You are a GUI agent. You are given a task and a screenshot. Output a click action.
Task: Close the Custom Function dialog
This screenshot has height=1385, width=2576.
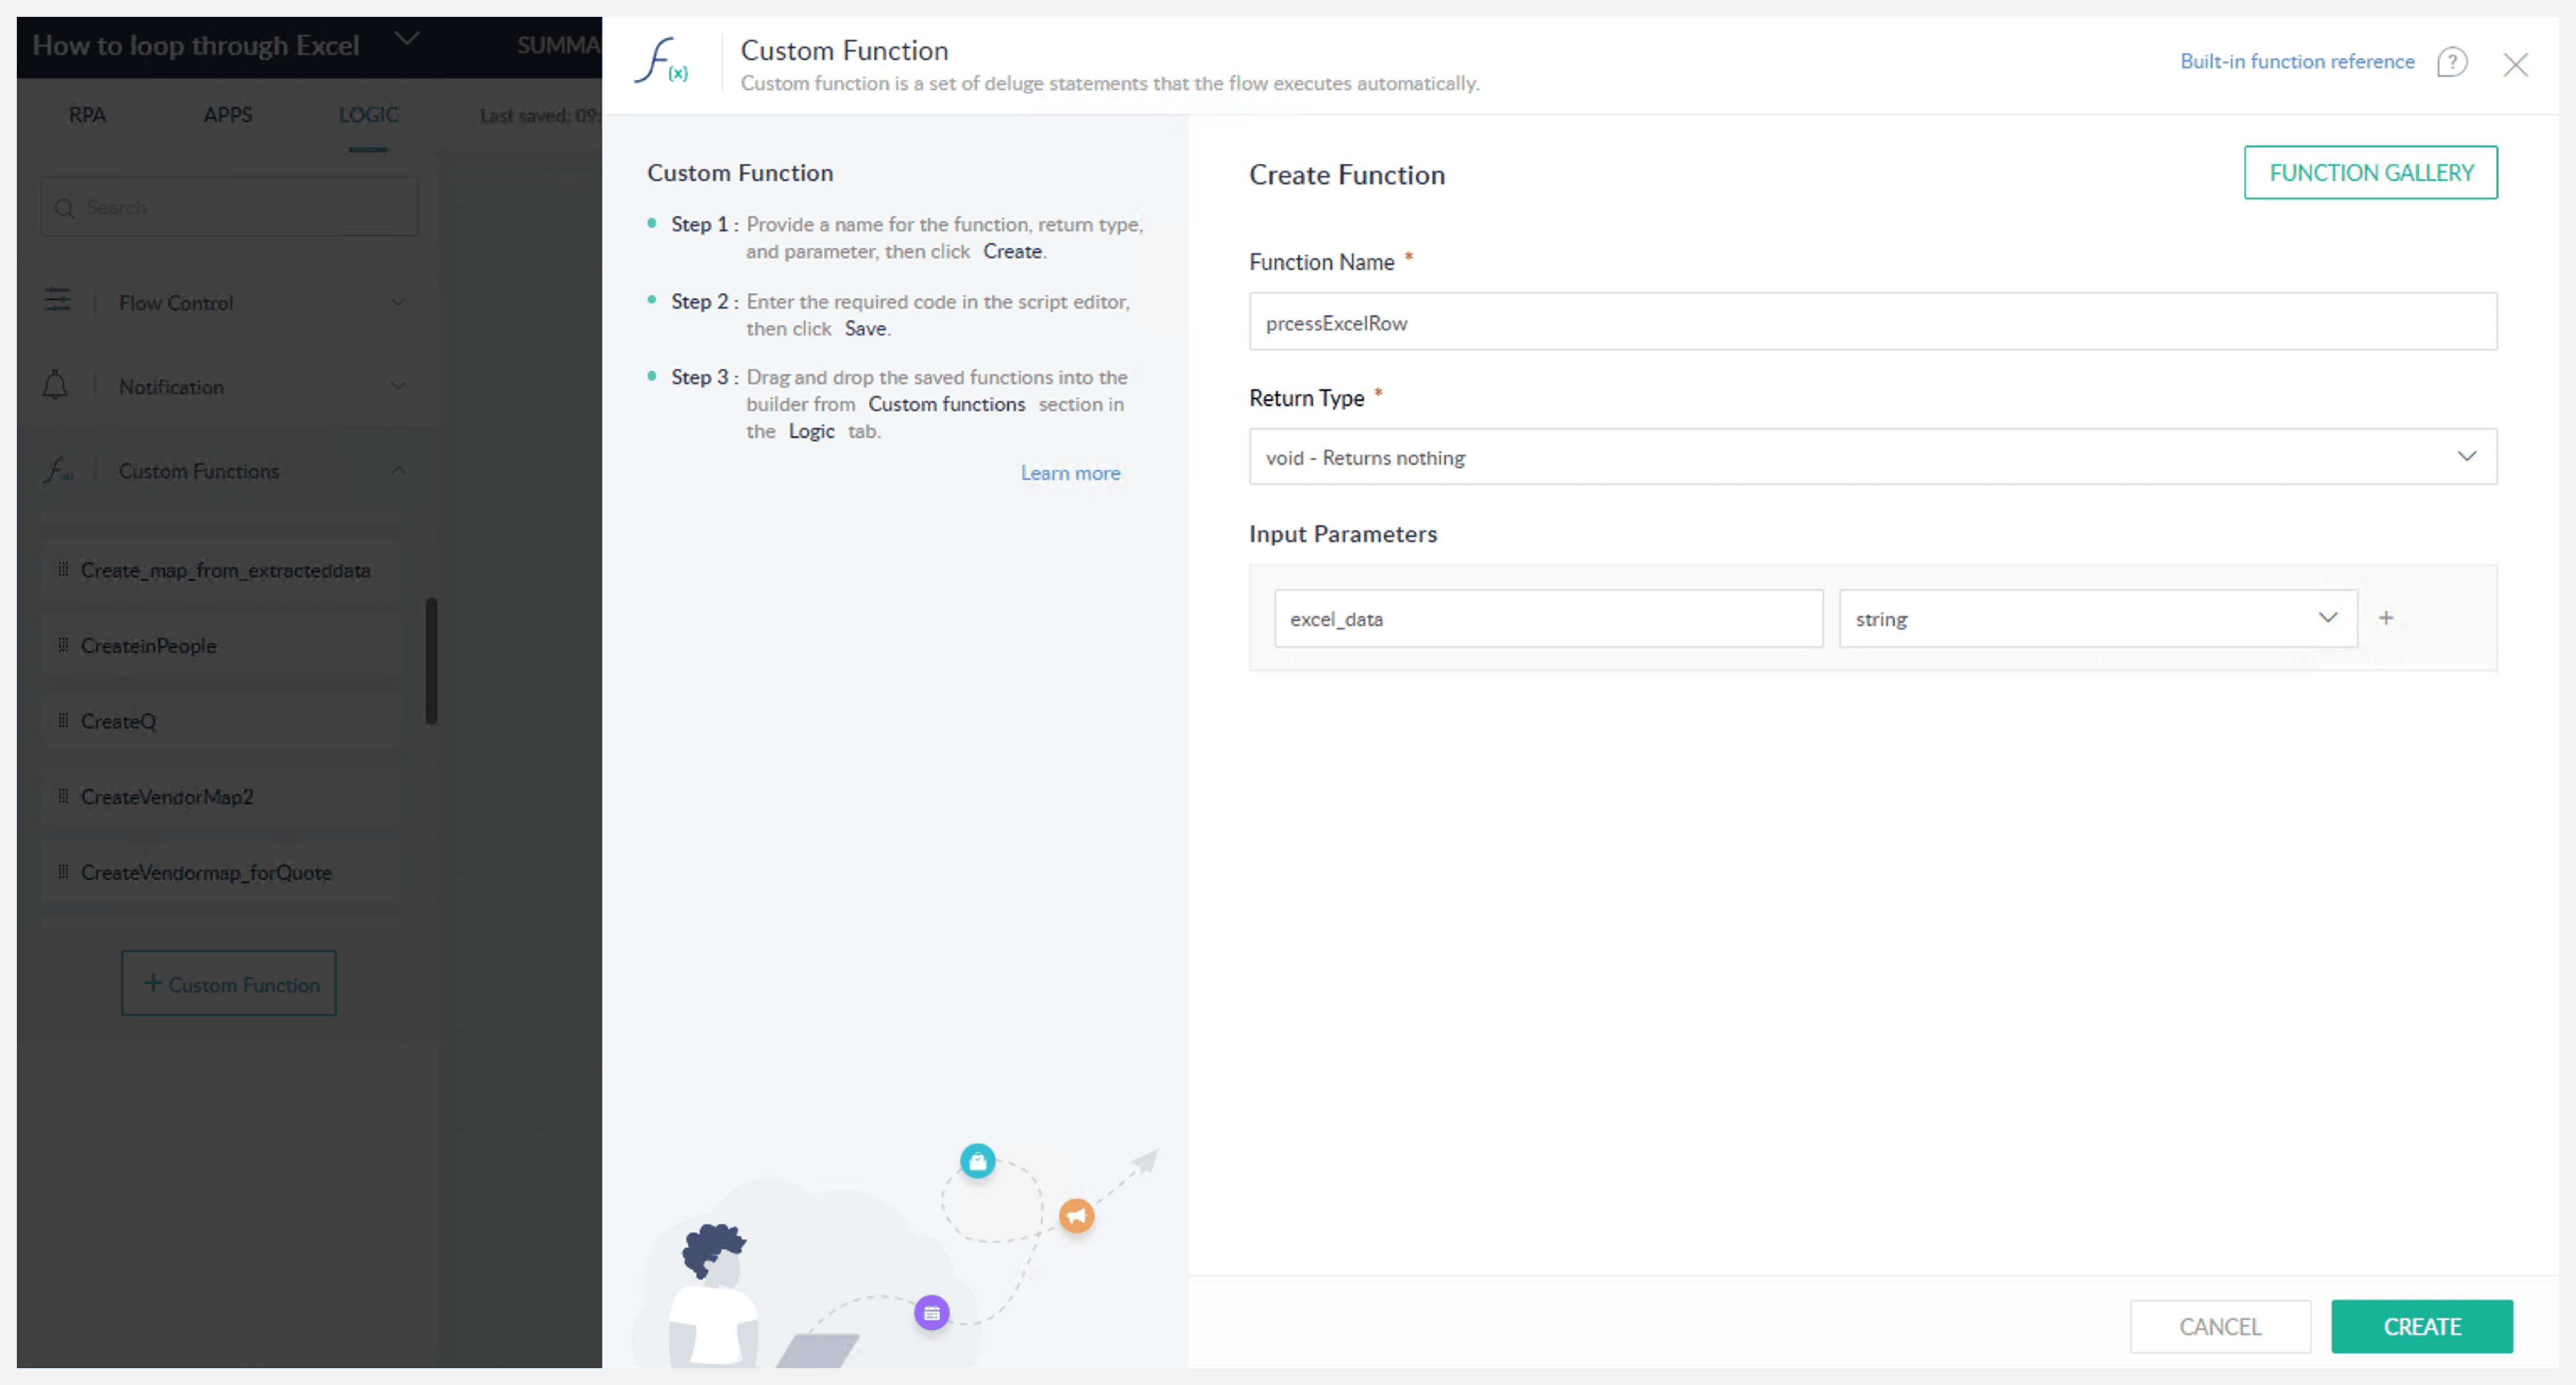tap(2515, 65)
